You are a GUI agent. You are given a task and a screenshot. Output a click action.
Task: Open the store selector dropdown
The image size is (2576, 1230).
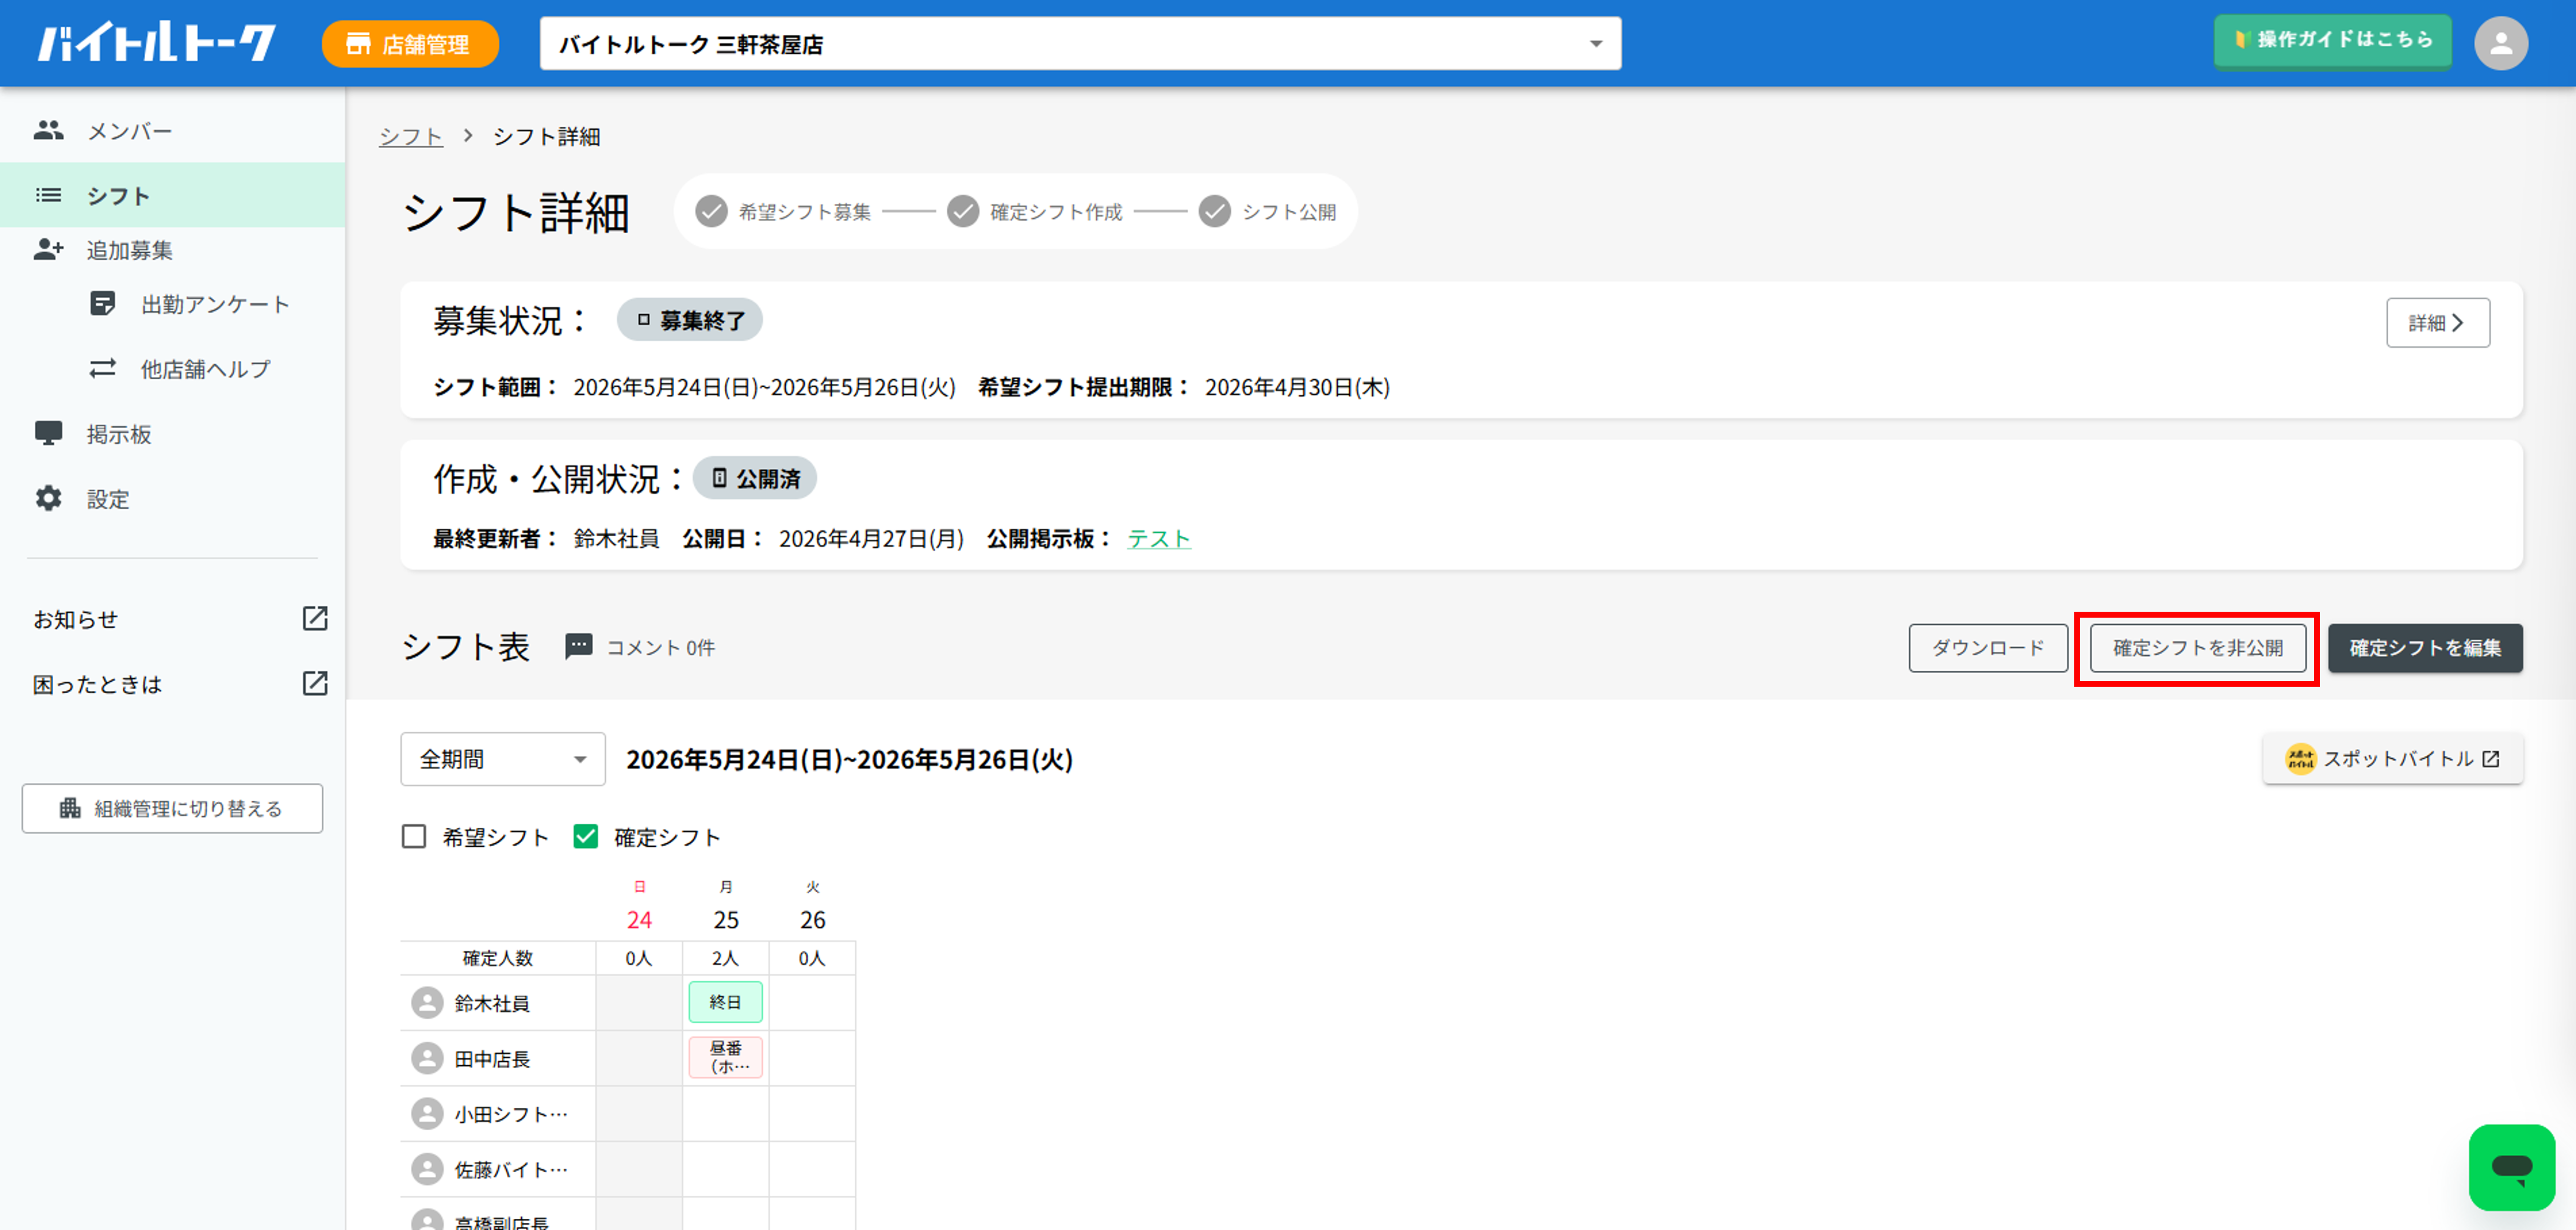[x=1080, y=43]
